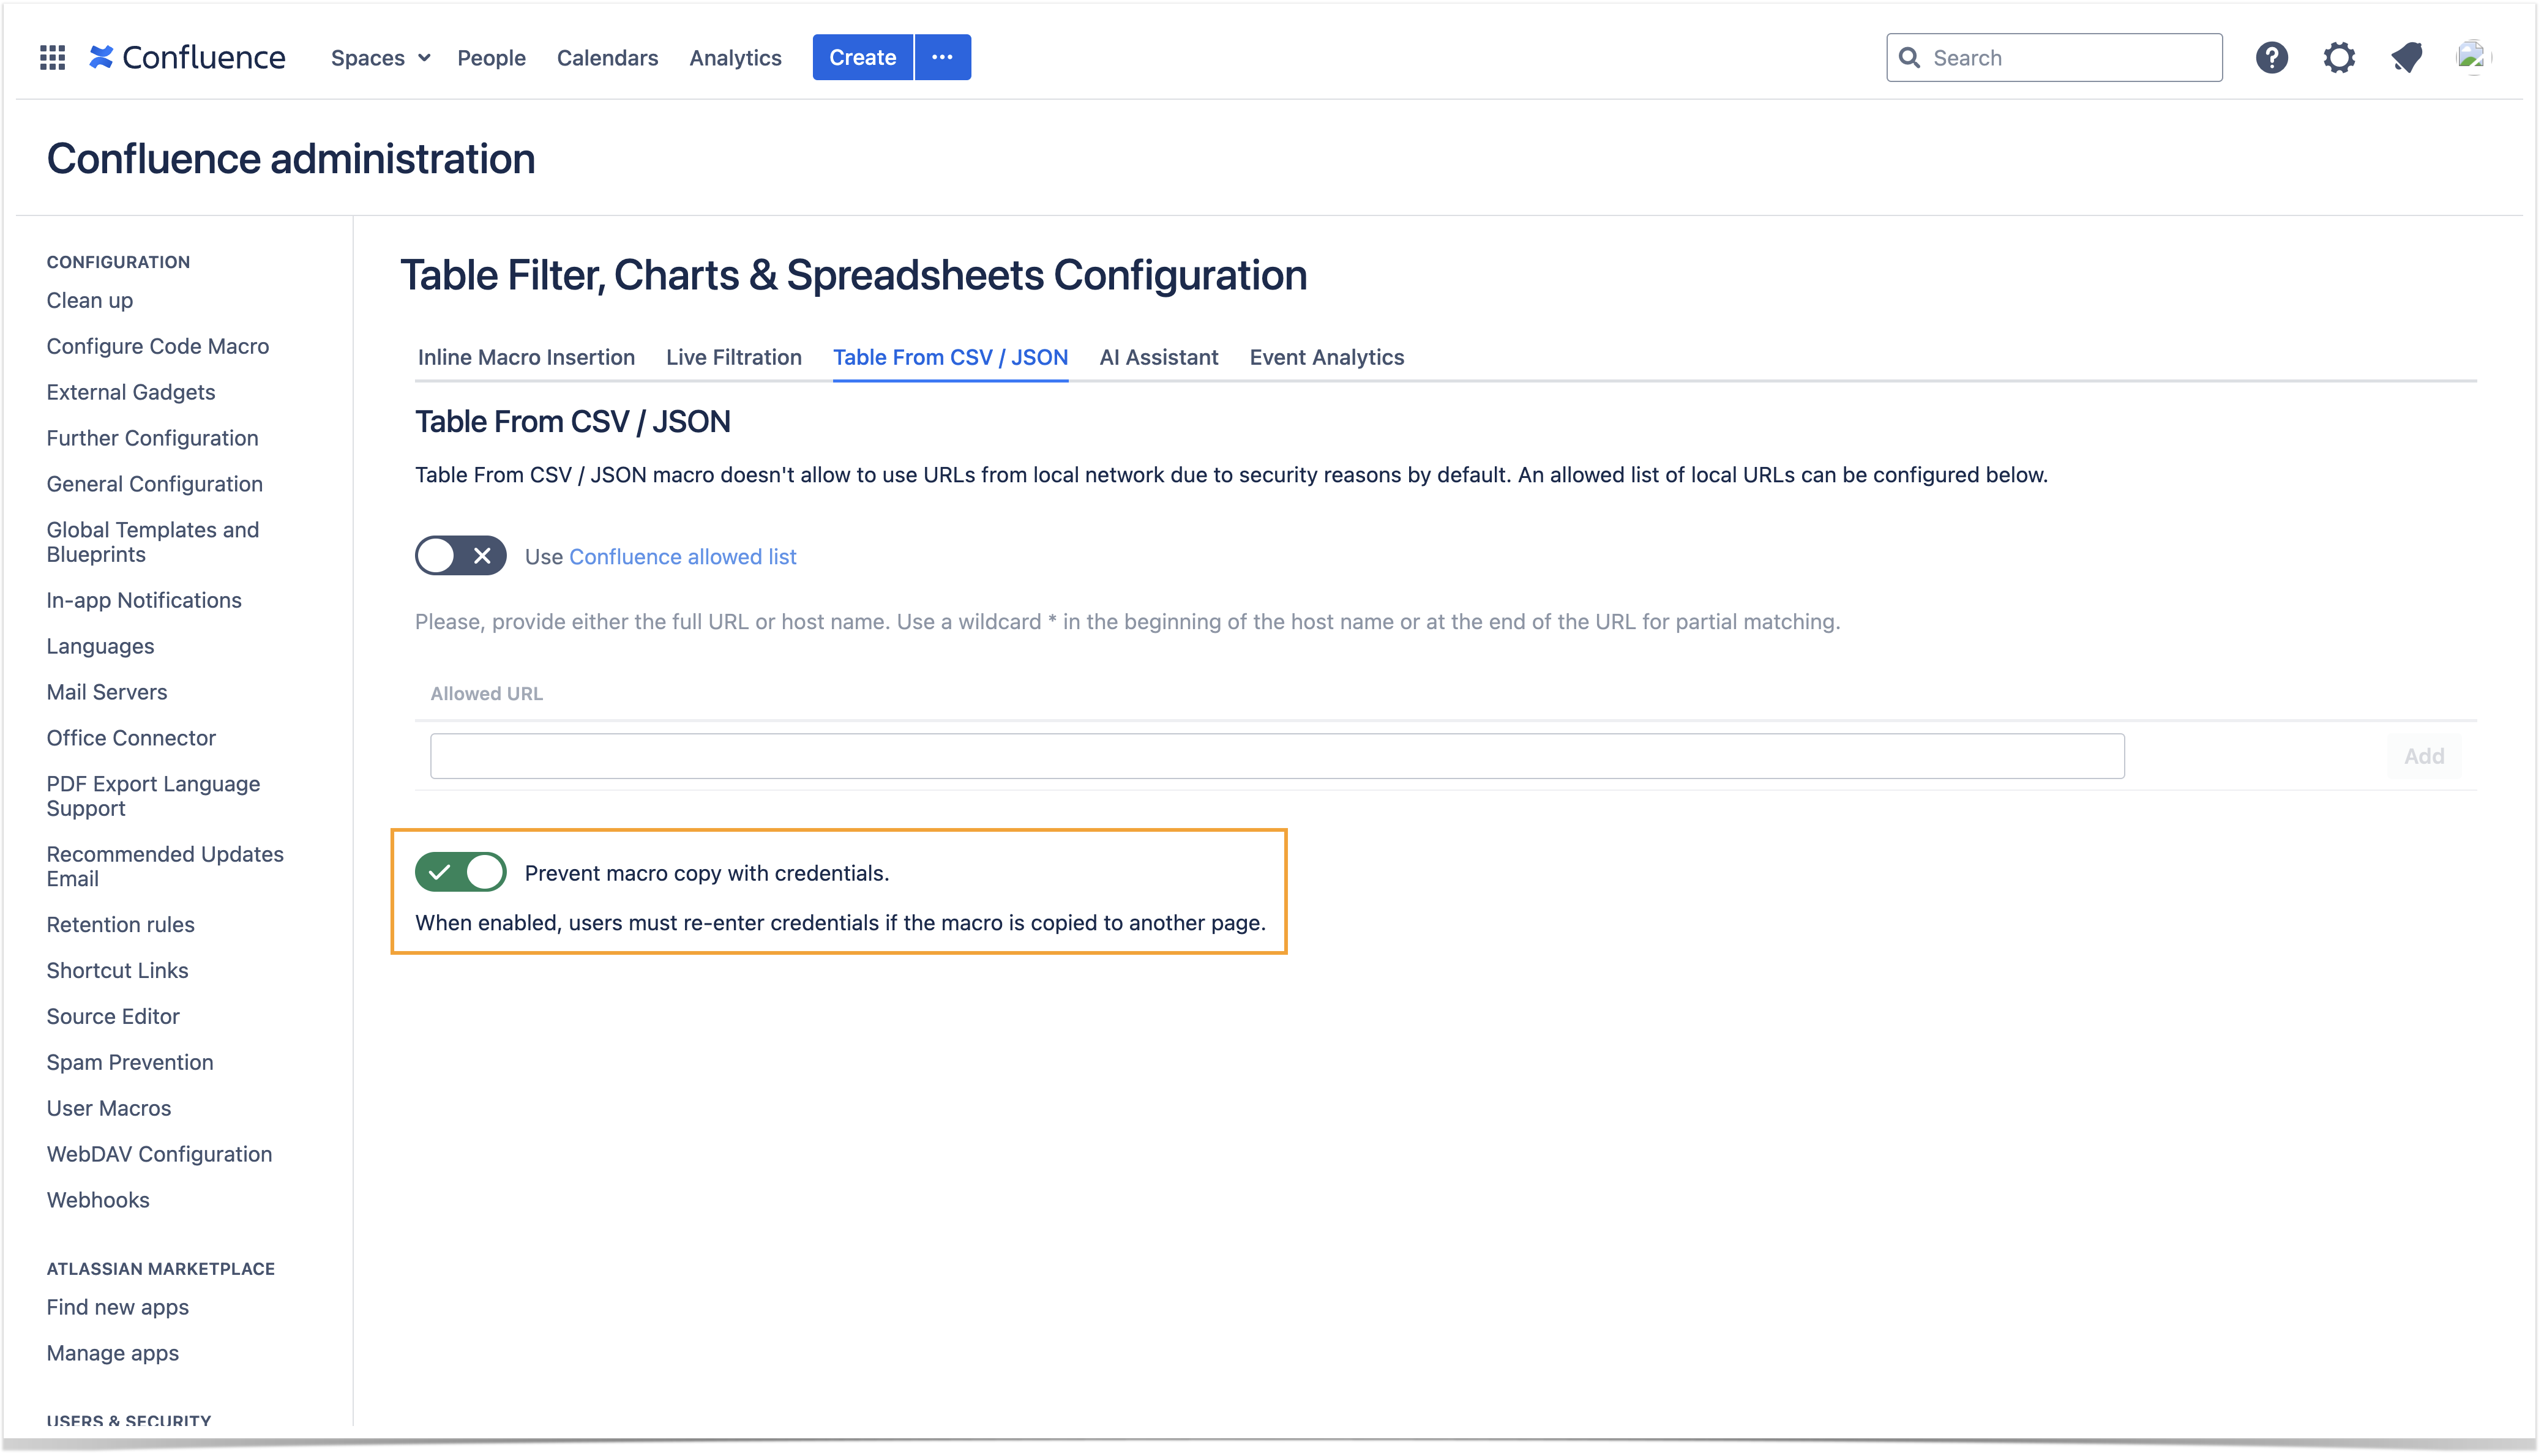Open the Event Analytics tab
The image size is (2544, 1456).
coord(1326,357)
